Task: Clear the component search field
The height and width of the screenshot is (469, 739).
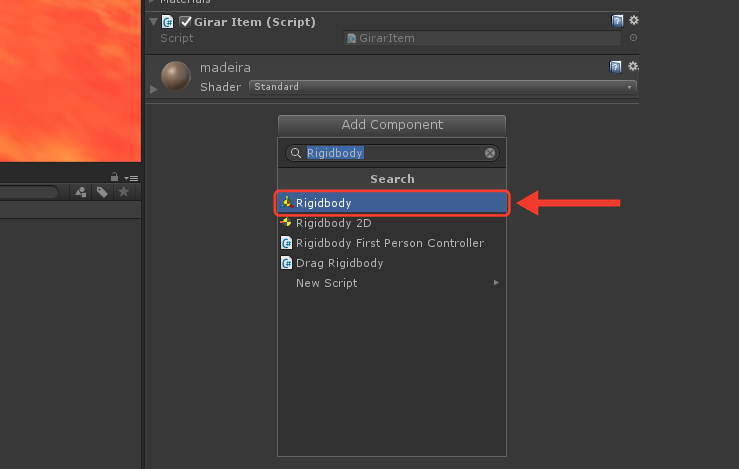Action: [x=490, y=153]
